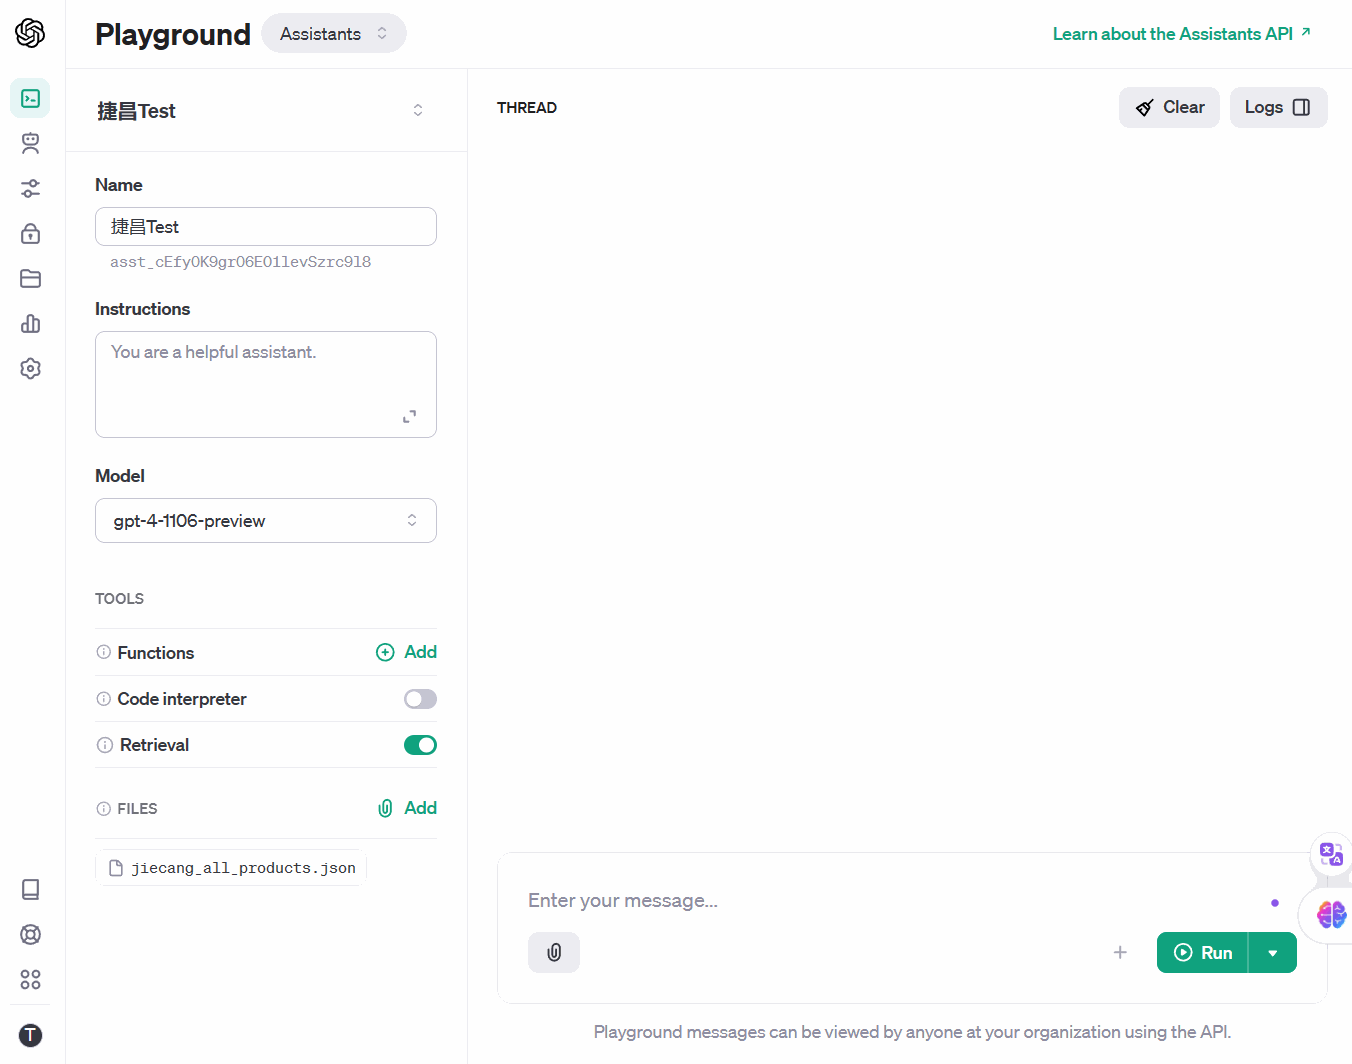Open the Fine-tuning sliders icon in sidebar

coord(30,188)
